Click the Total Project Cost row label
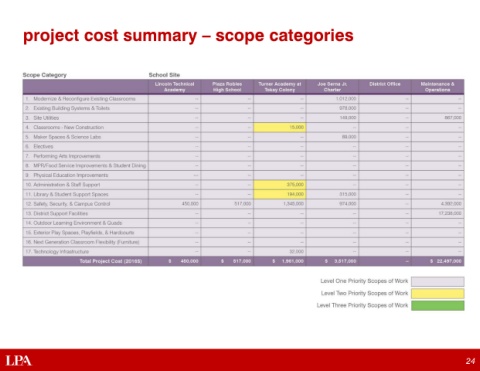 tap(111, 261)
